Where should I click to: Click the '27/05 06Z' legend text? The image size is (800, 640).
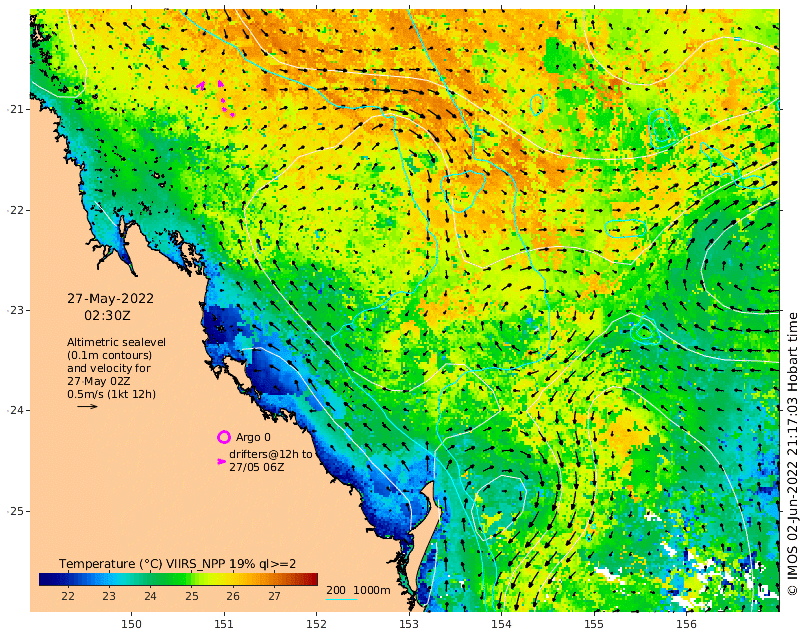[x=257, y=467]
